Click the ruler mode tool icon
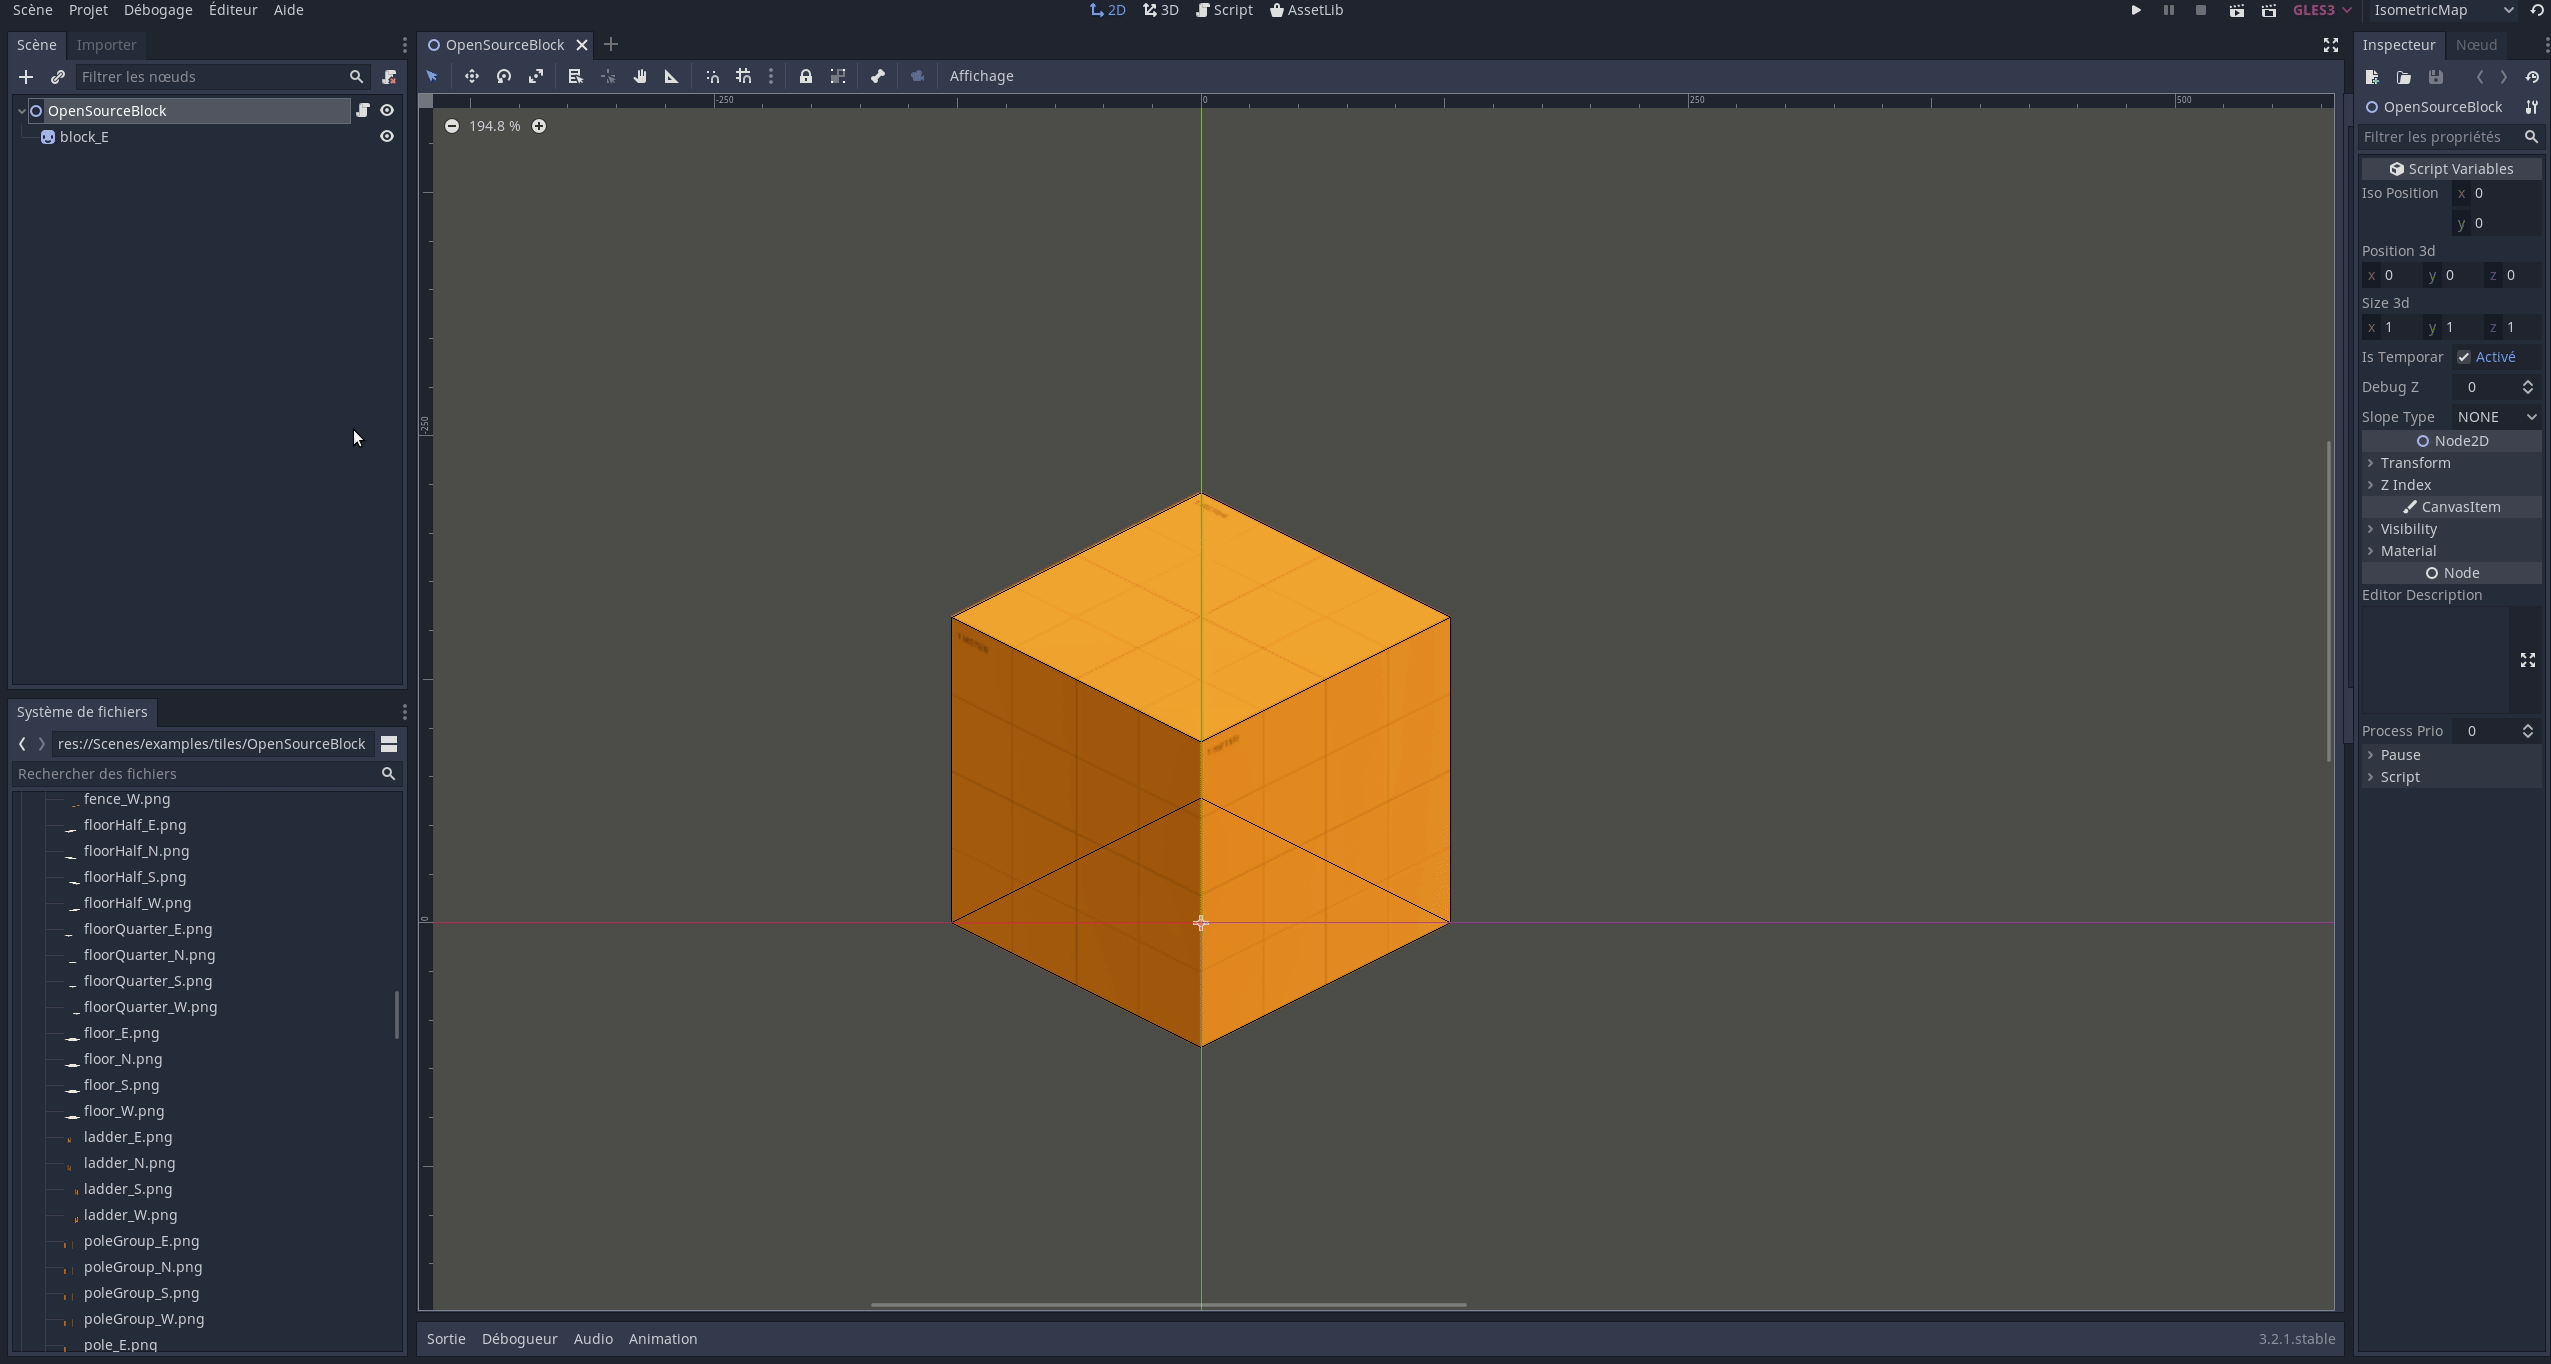 [672, 76]
